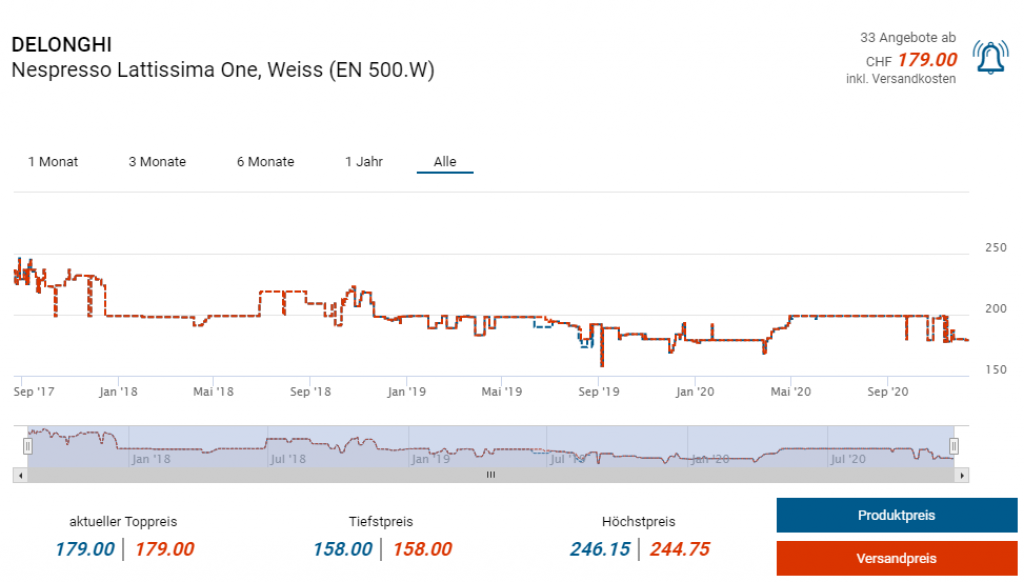
Task: Click the right range handle of the navigator
Action: pyautogui.click(x=954, y=446)
